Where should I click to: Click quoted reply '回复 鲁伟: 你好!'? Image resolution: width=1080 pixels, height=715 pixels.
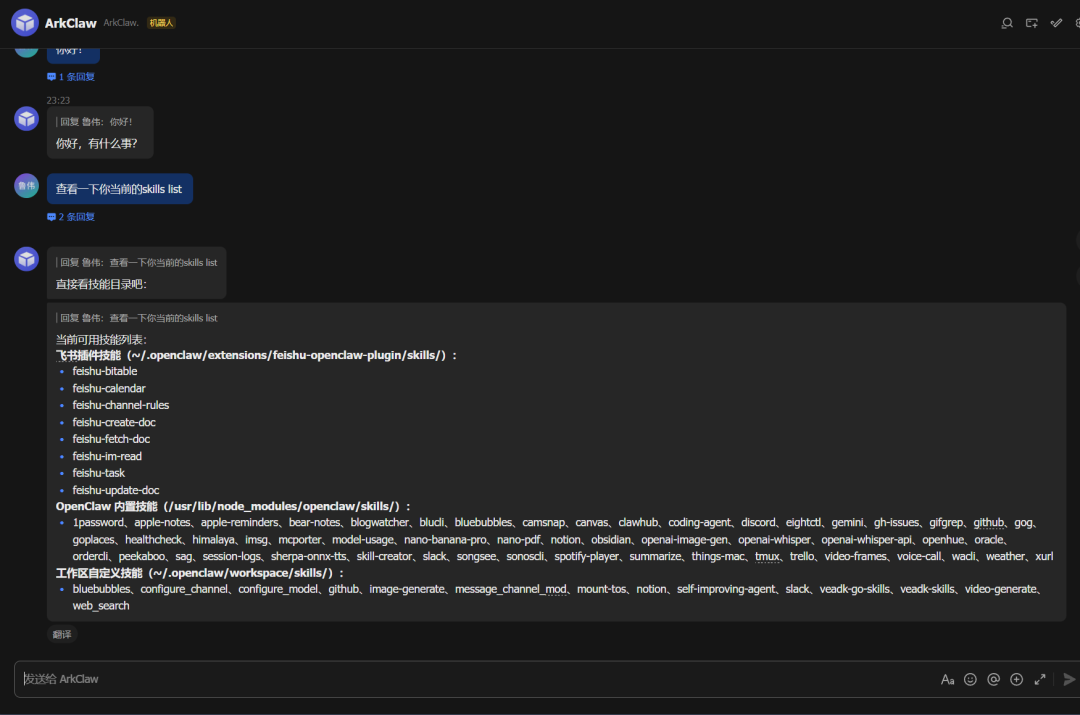pyautogui.click(x=95, y=122)
